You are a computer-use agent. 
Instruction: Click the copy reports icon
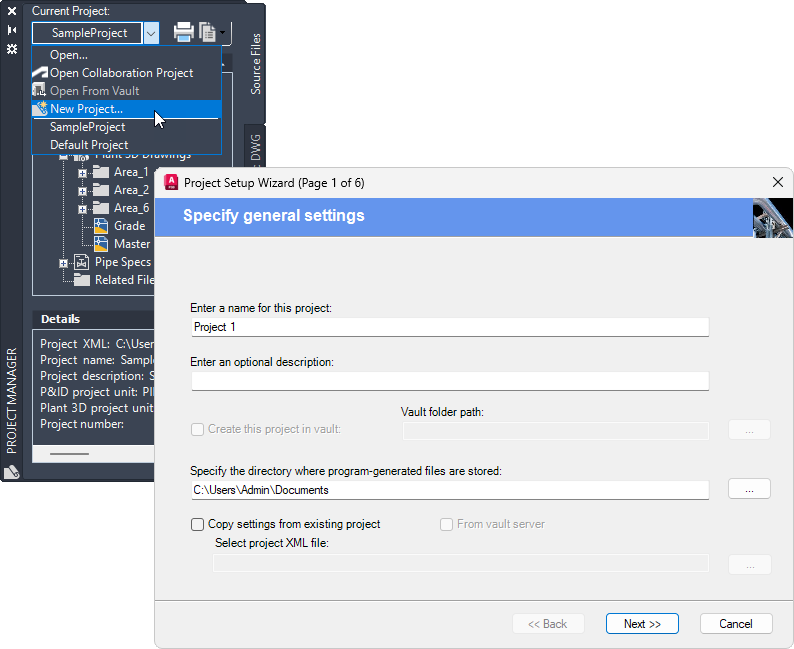pyautogui.click(x=208, y=32)
